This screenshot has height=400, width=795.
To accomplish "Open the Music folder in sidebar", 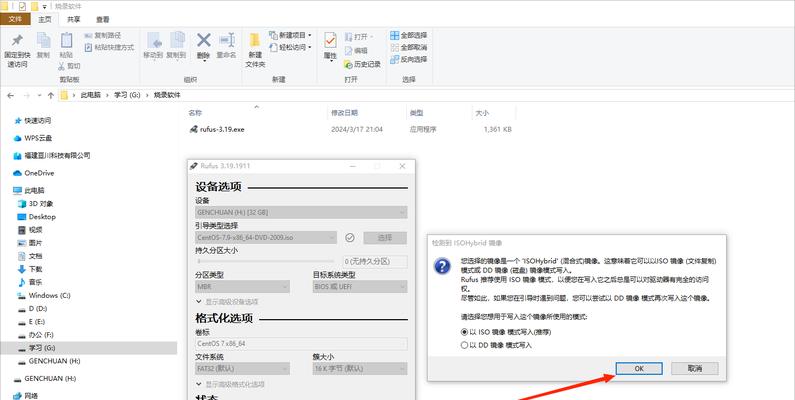I will click(30, 282).
